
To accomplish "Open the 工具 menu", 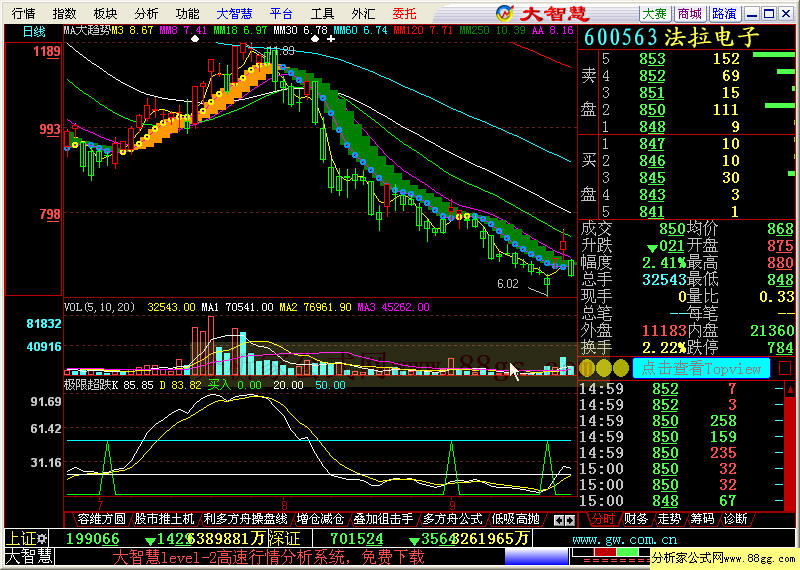I will point(322,13).
